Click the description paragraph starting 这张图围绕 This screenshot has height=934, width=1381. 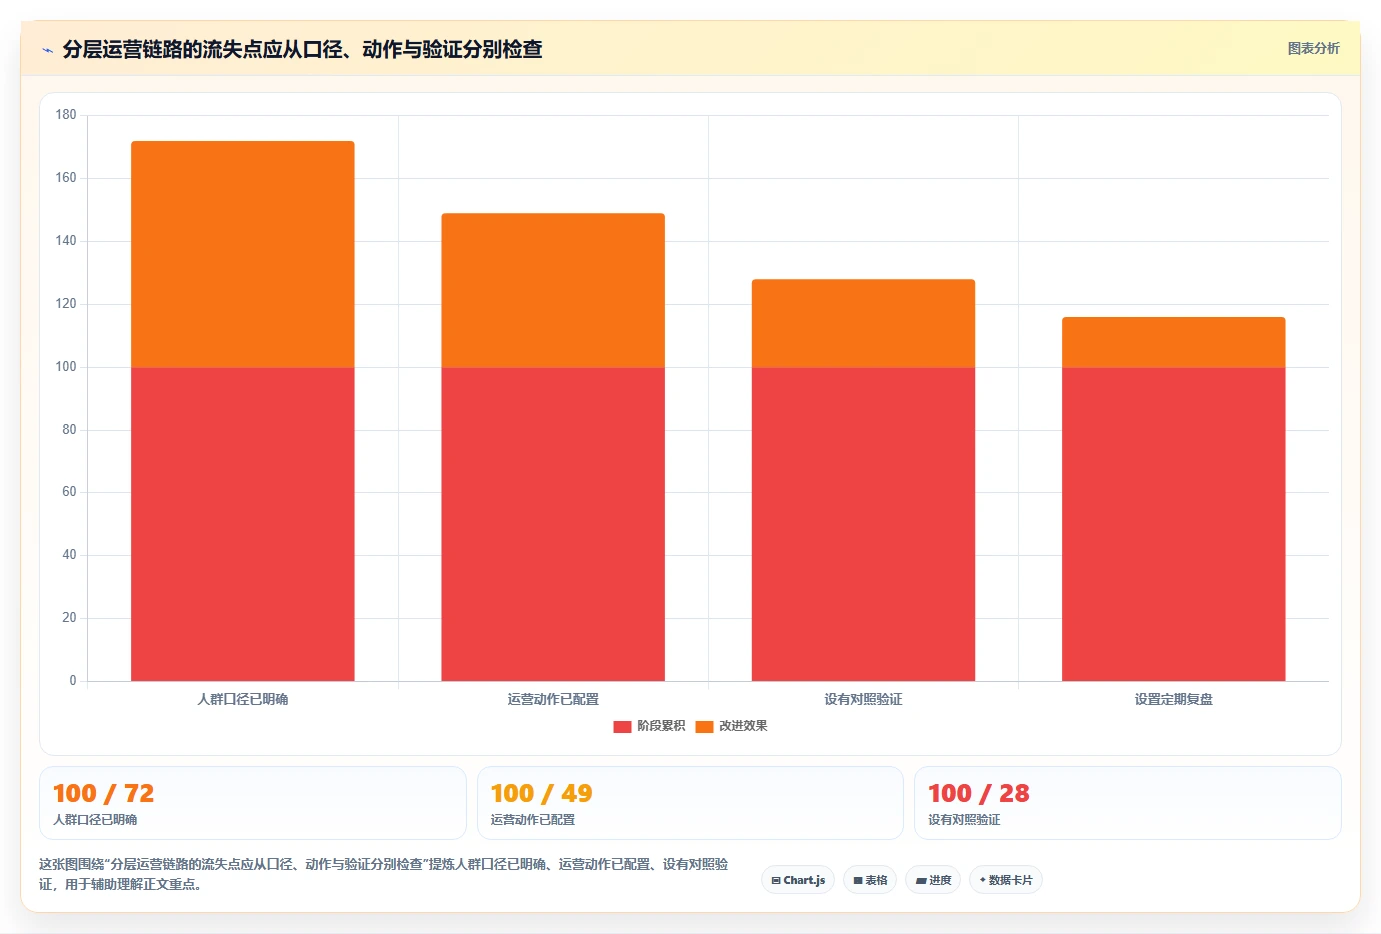[x=384, y=874]
